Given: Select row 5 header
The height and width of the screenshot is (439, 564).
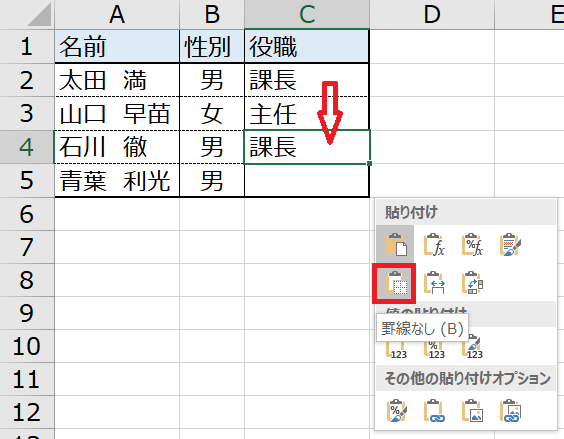Looking at the screenshot, I should pos(27,180).
